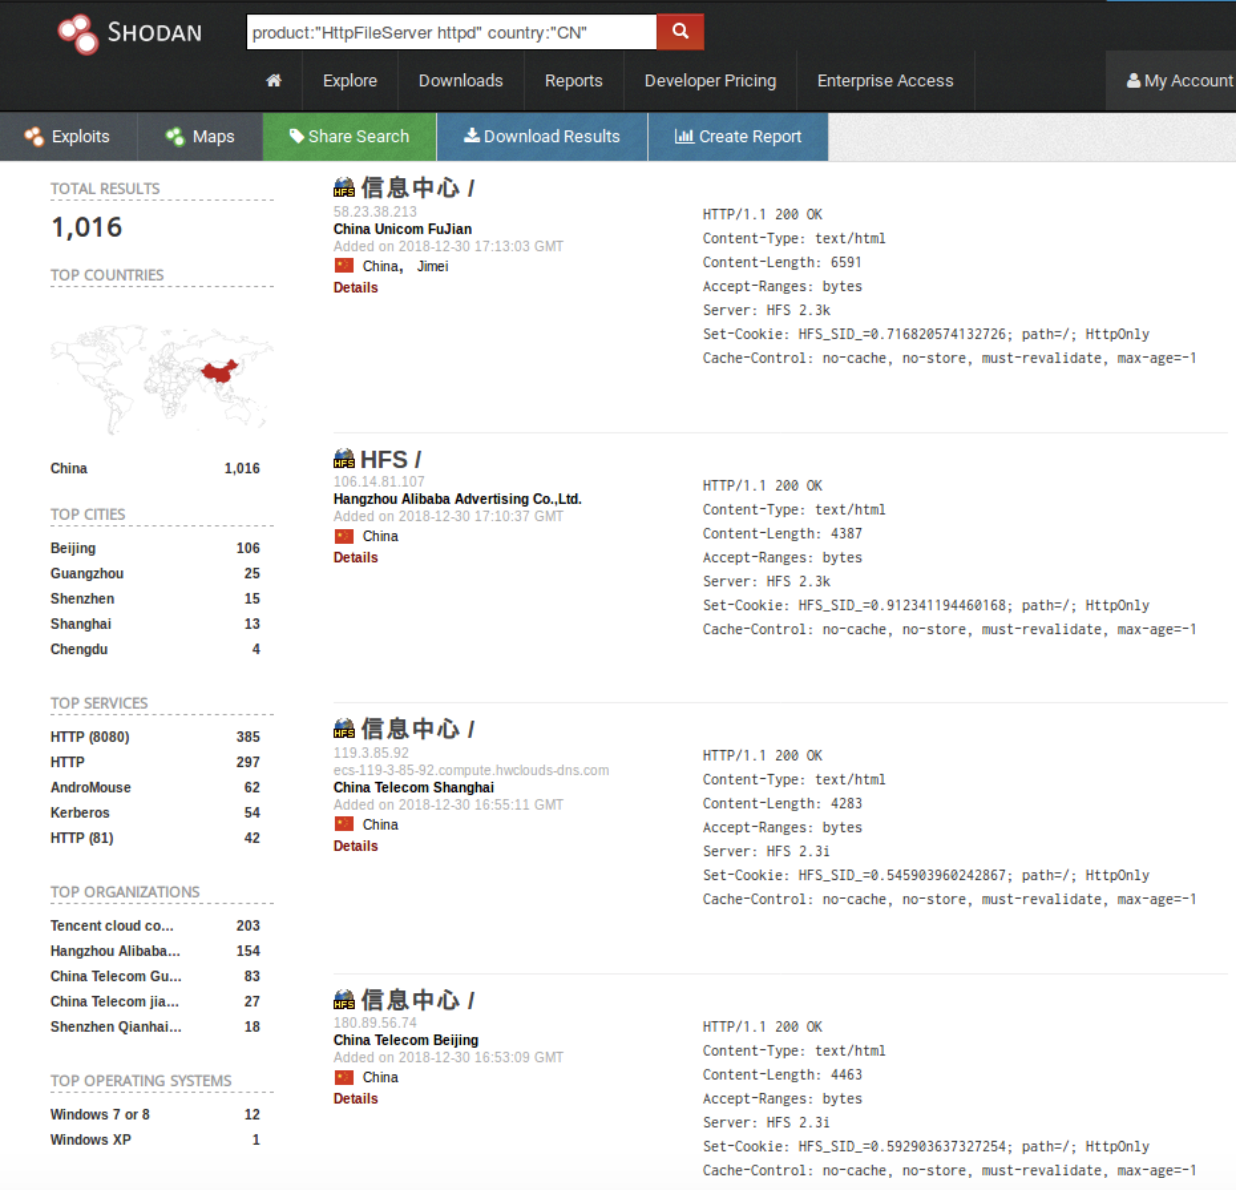Click the world map showing China

coord(161,378)
